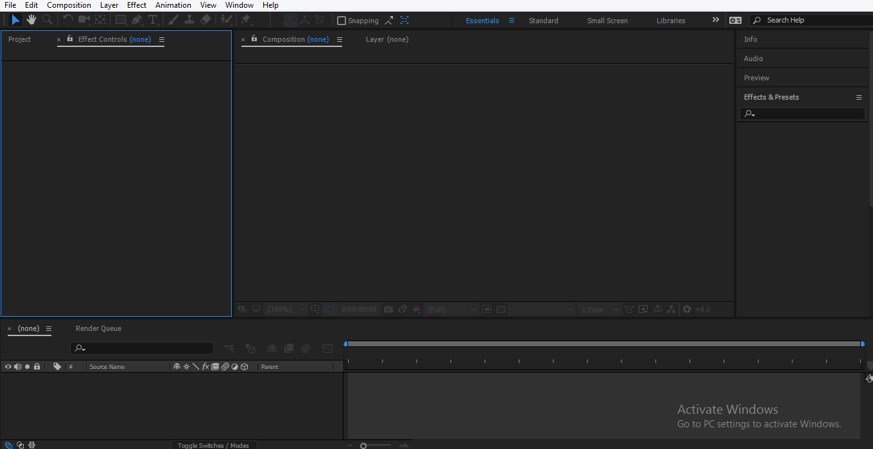Open Composition panel hamburger menu
This screenshot has height=449, width=873.
coord(339,40)
